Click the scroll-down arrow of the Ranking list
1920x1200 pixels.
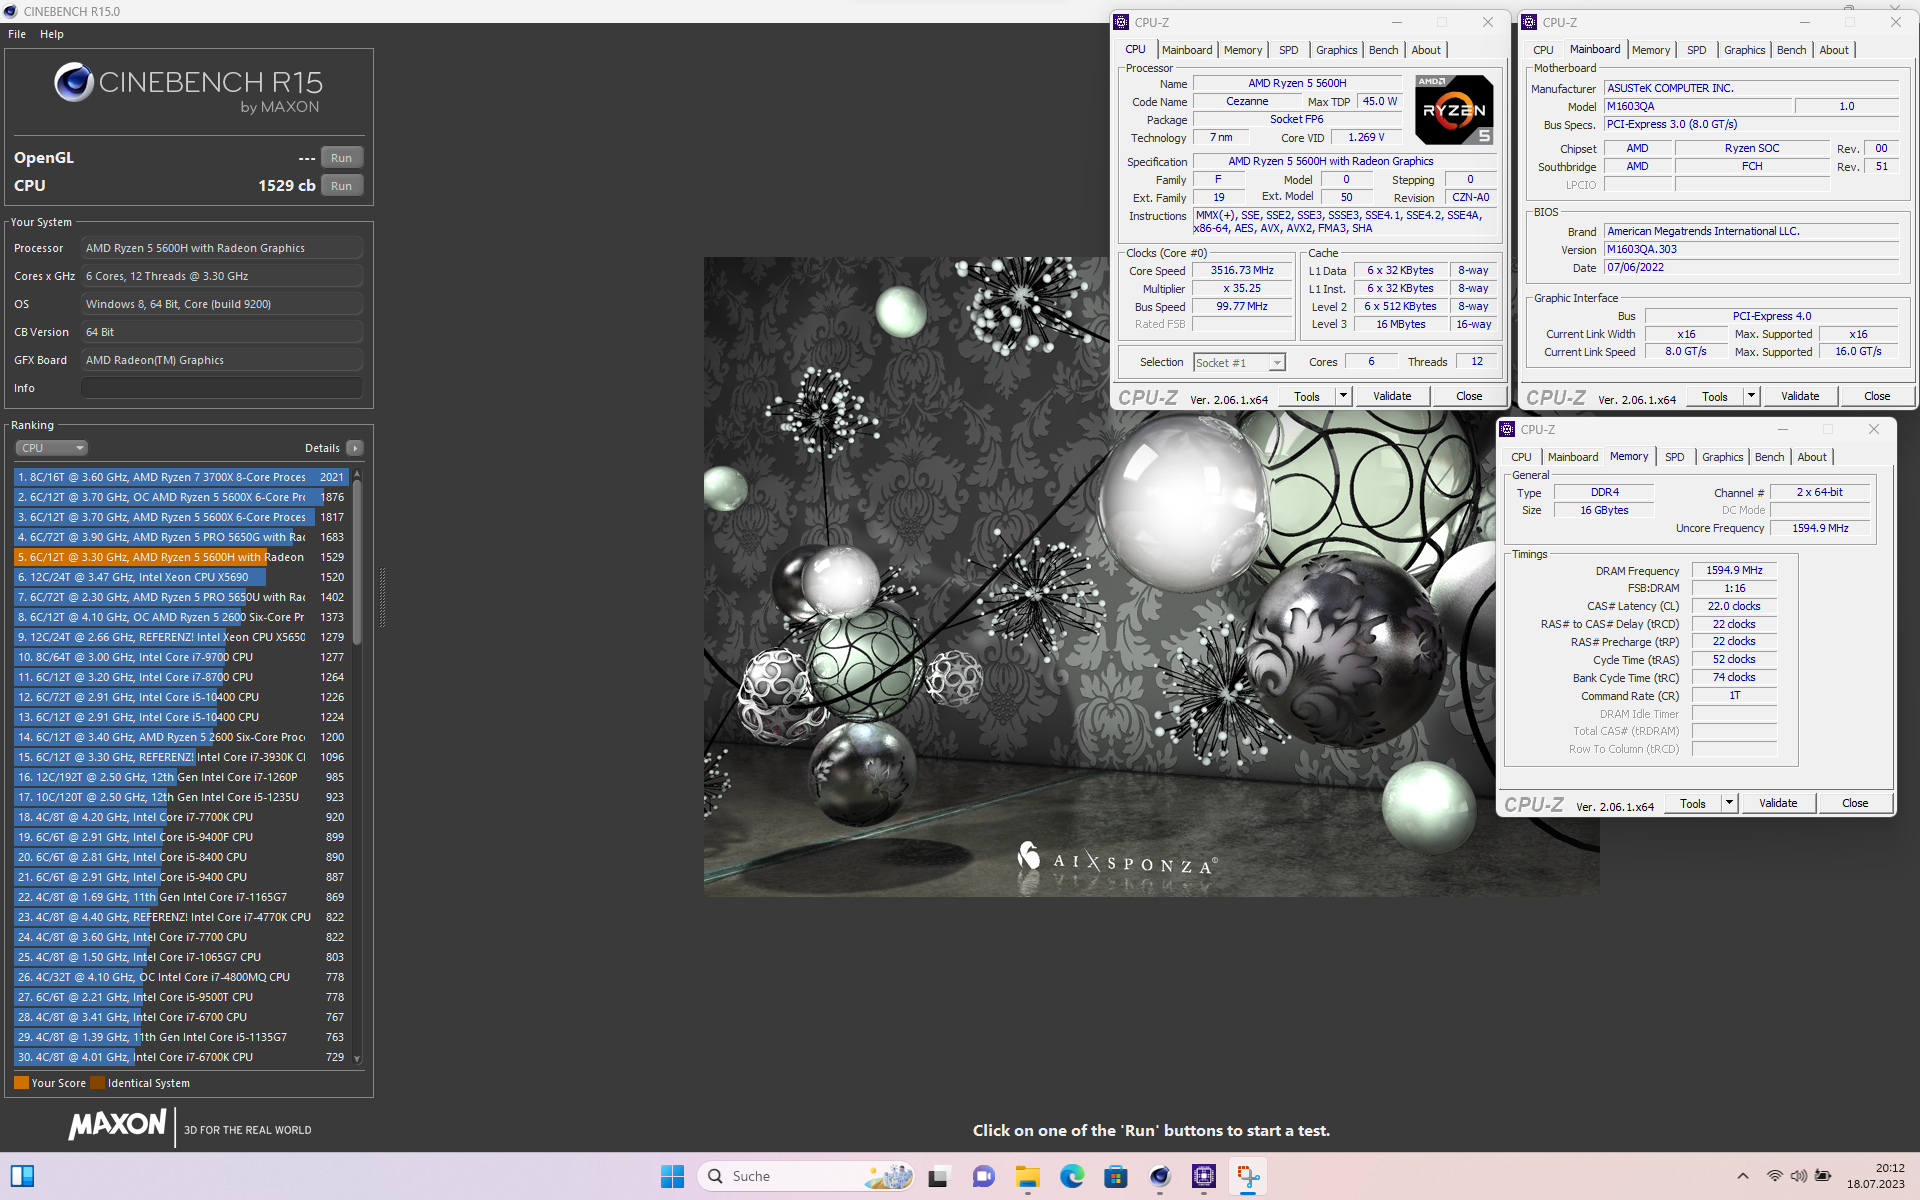coord(357,1059)
